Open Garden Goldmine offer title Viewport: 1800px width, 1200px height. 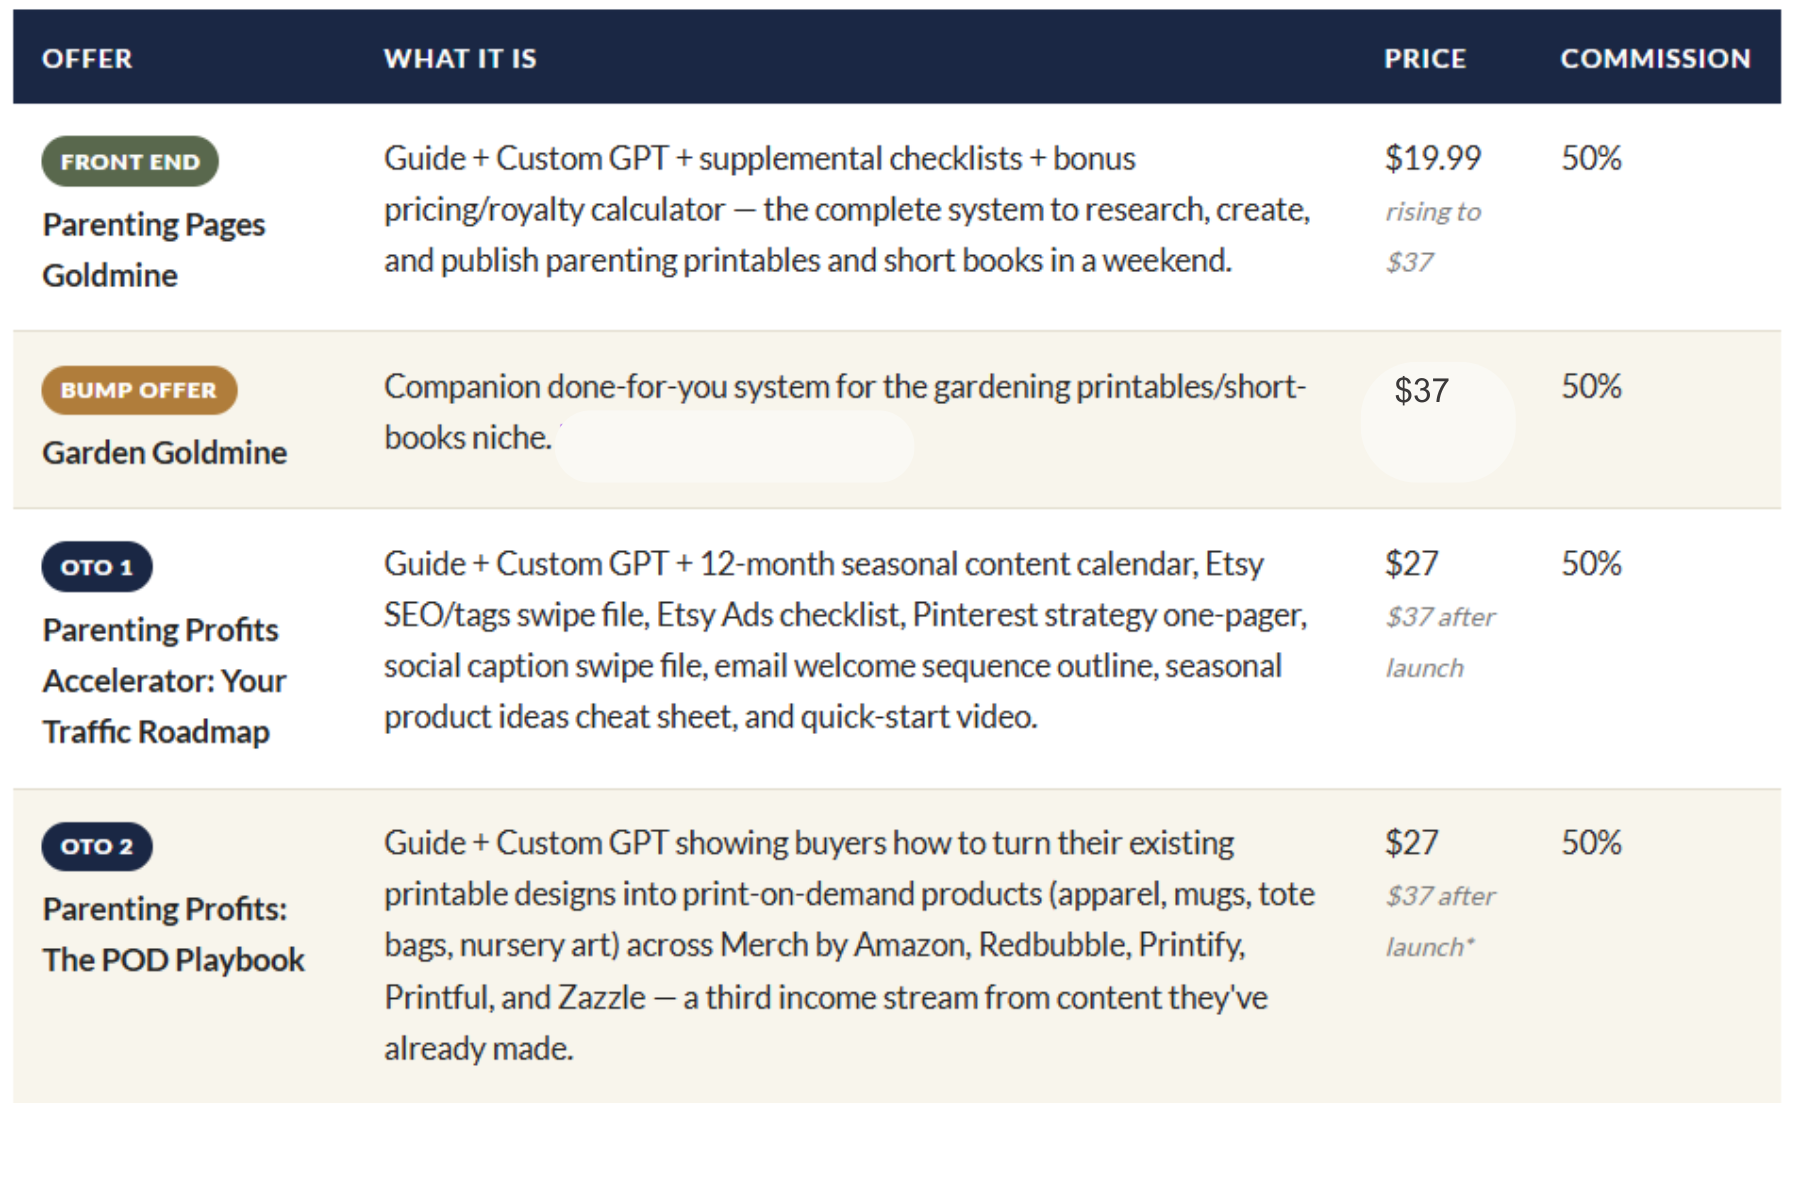[x=165, y=453]
